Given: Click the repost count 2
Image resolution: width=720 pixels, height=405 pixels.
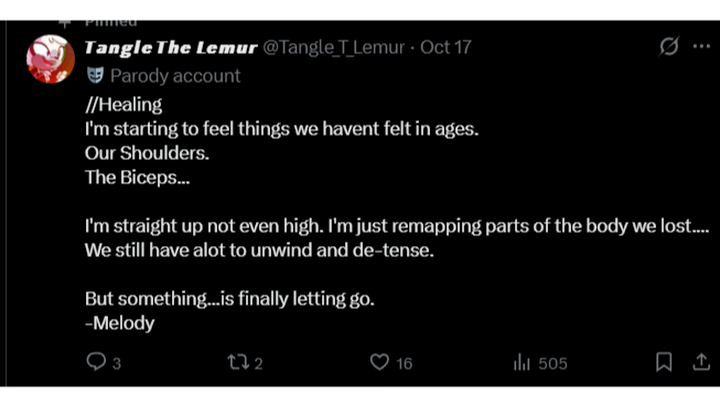Looking at the screenshot, I should [x=259, y=364].
